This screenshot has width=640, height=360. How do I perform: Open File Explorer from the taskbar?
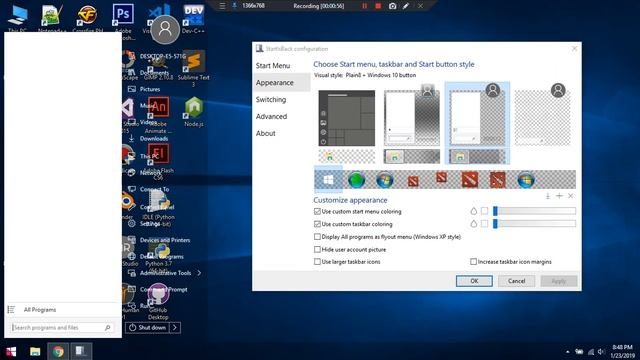point(35,351)
